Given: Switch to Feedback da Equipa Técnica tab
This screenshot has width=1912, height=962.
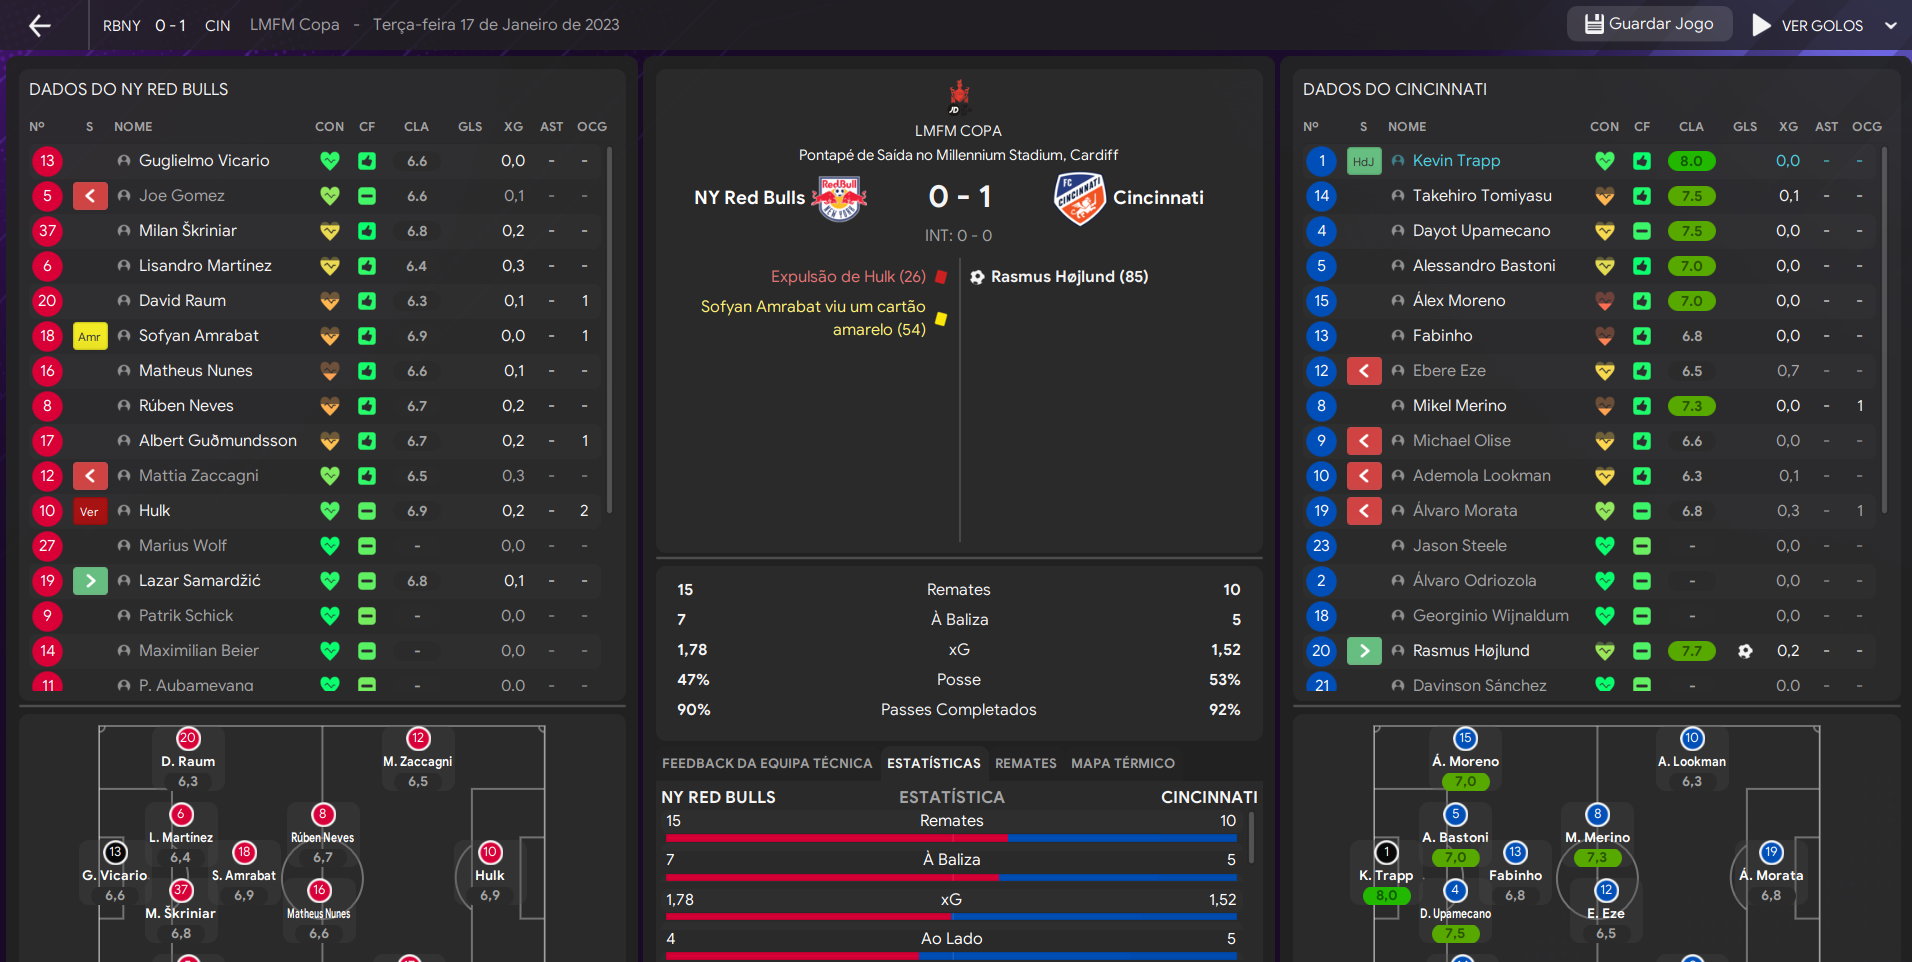Looking at the screenshot, I should [x=767, y=763].
